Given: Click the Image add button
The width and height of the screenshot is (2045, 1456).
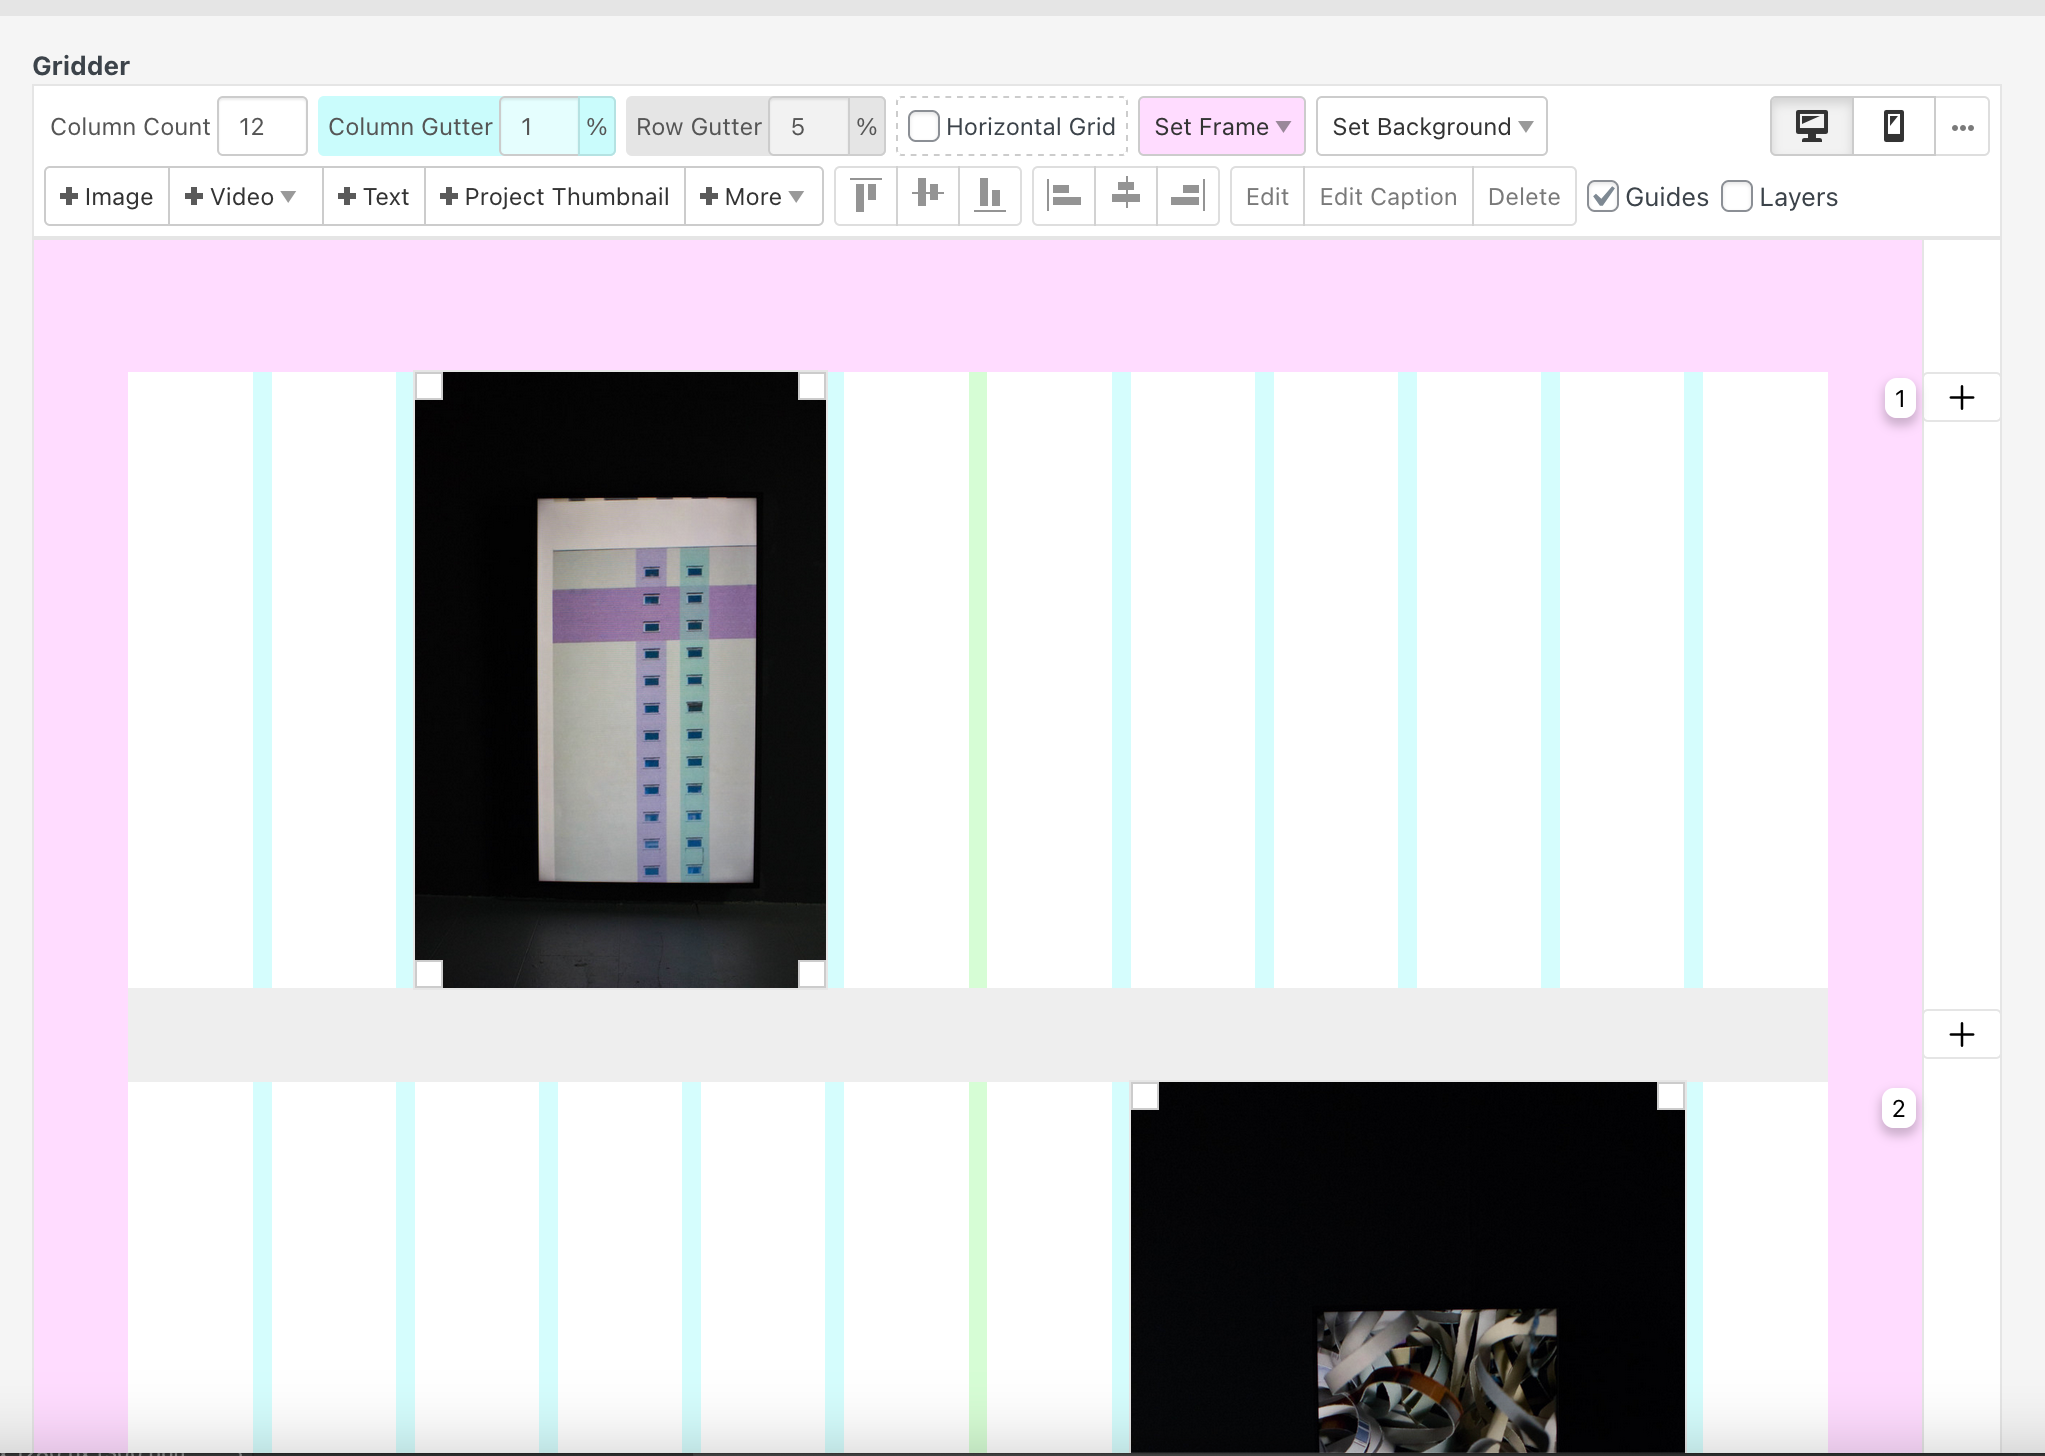Looking at the screenshot, I should pos(107,197).
